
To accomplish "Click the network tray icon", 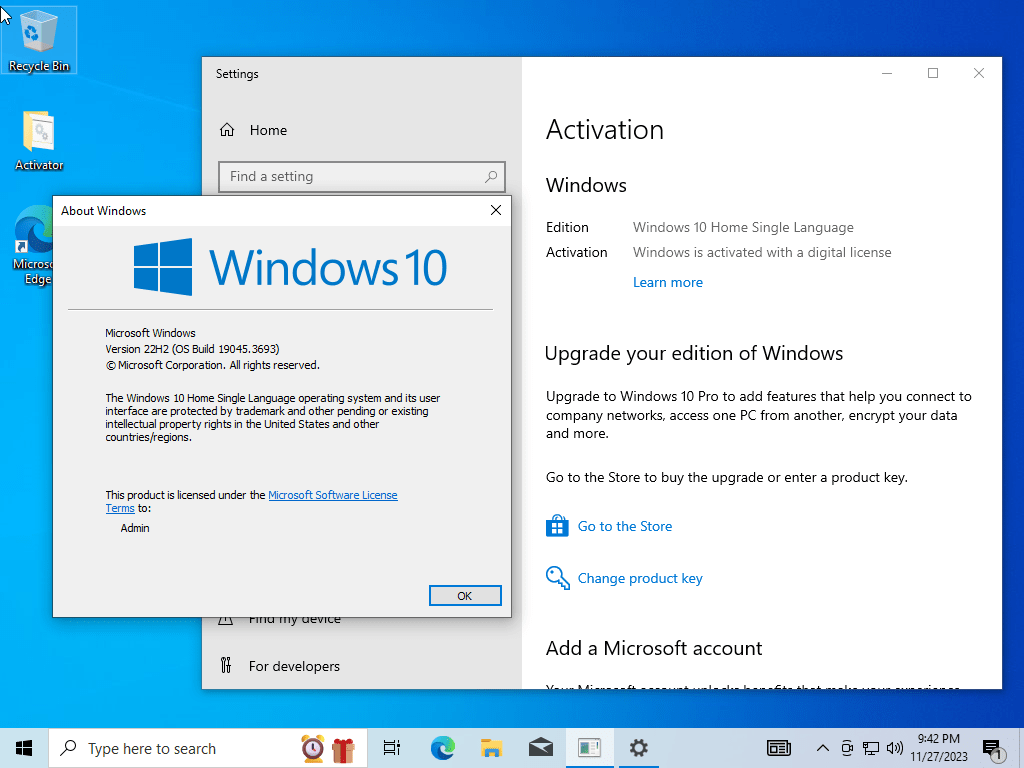I will pos(871,748).
